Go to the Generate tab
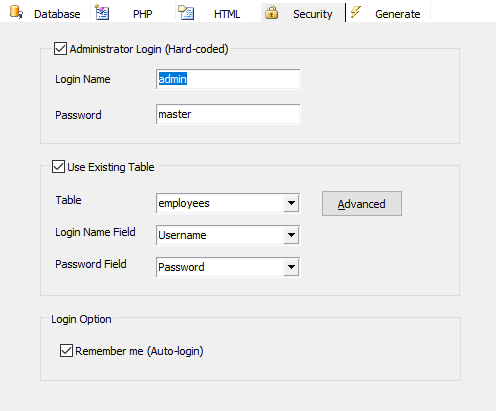The image size is (496, 411). [397, 14]
